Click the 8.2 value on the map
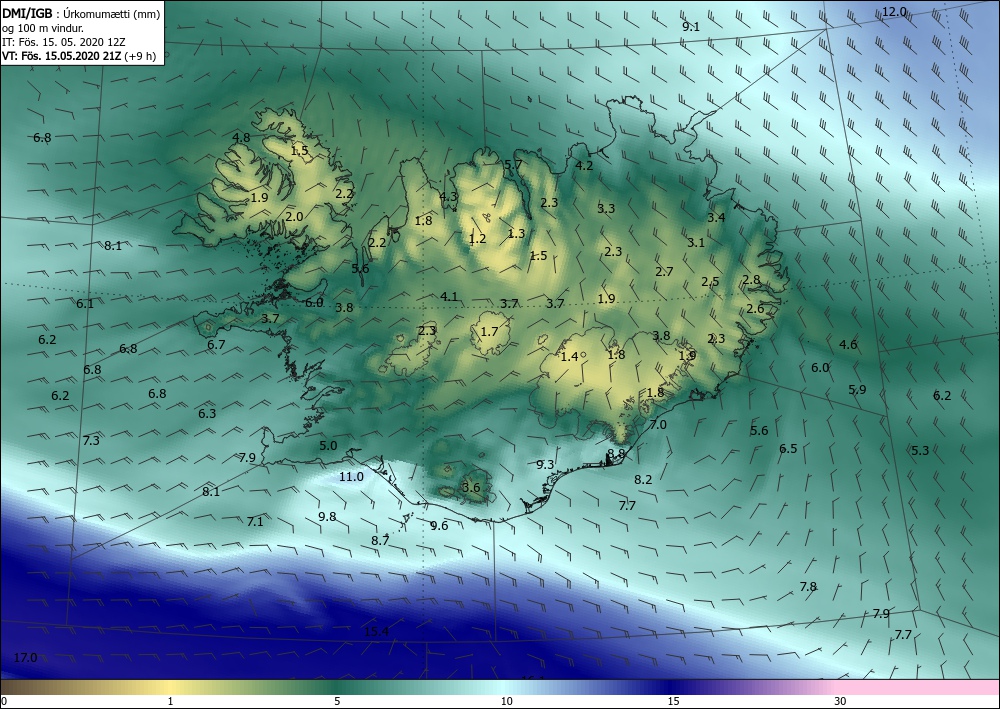1000x709 pixels. (x=643, y=479)
